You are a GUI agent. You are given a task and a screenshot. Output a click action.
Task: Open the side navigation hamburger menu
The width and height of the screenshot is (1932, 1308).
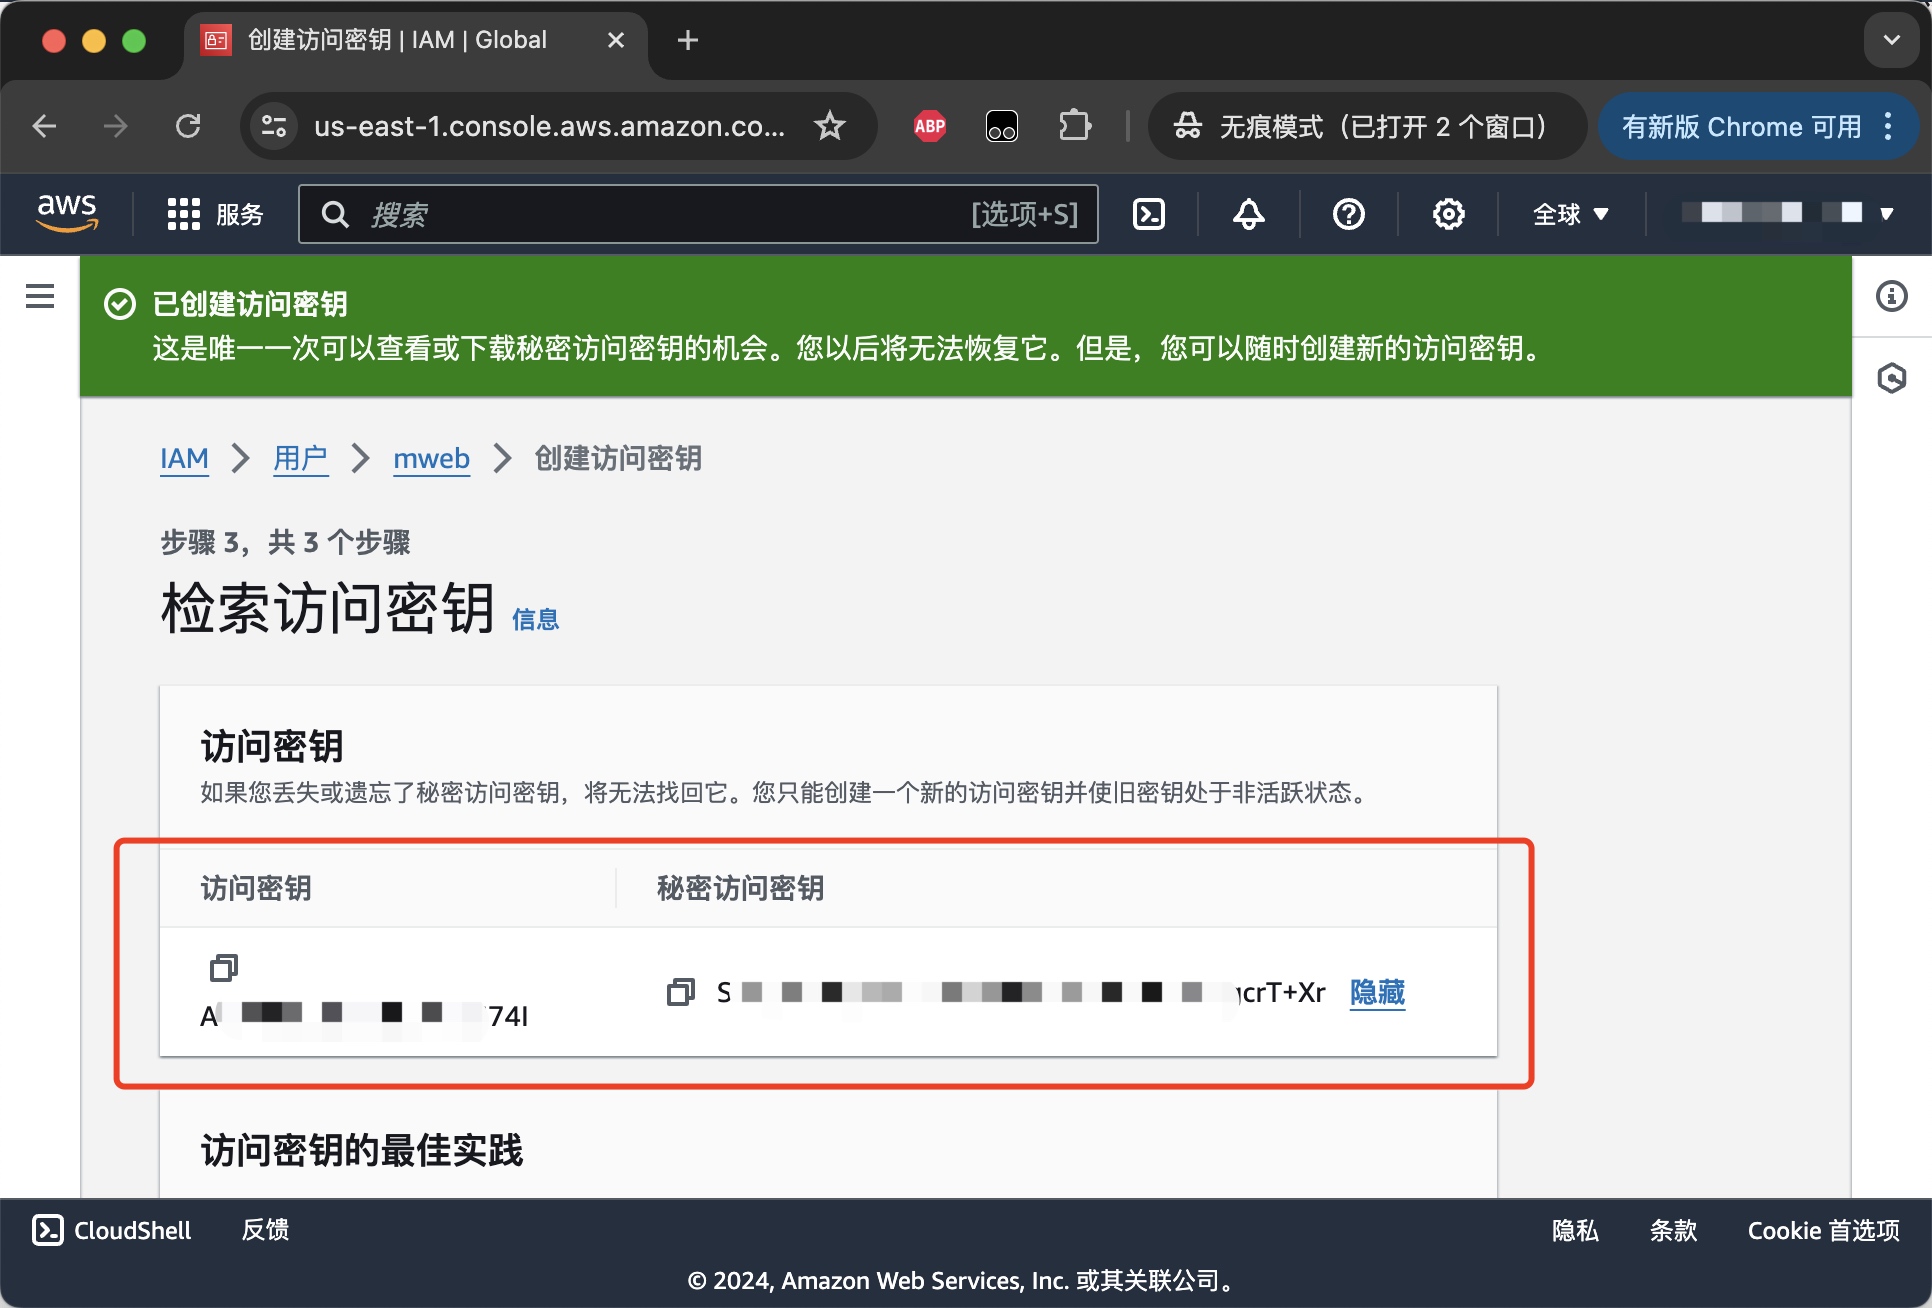[40, 296]
